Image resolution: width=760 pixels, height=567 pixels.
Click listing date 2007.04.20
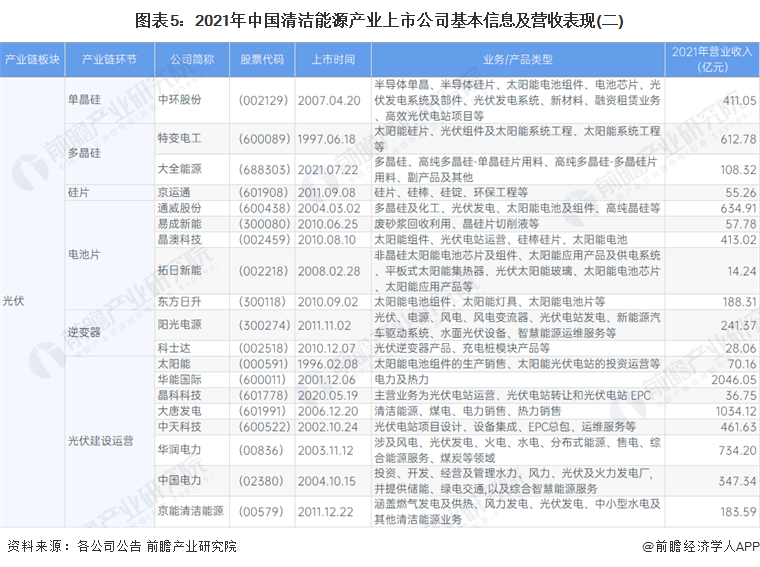pyautogui.click(x=329, y=100)
